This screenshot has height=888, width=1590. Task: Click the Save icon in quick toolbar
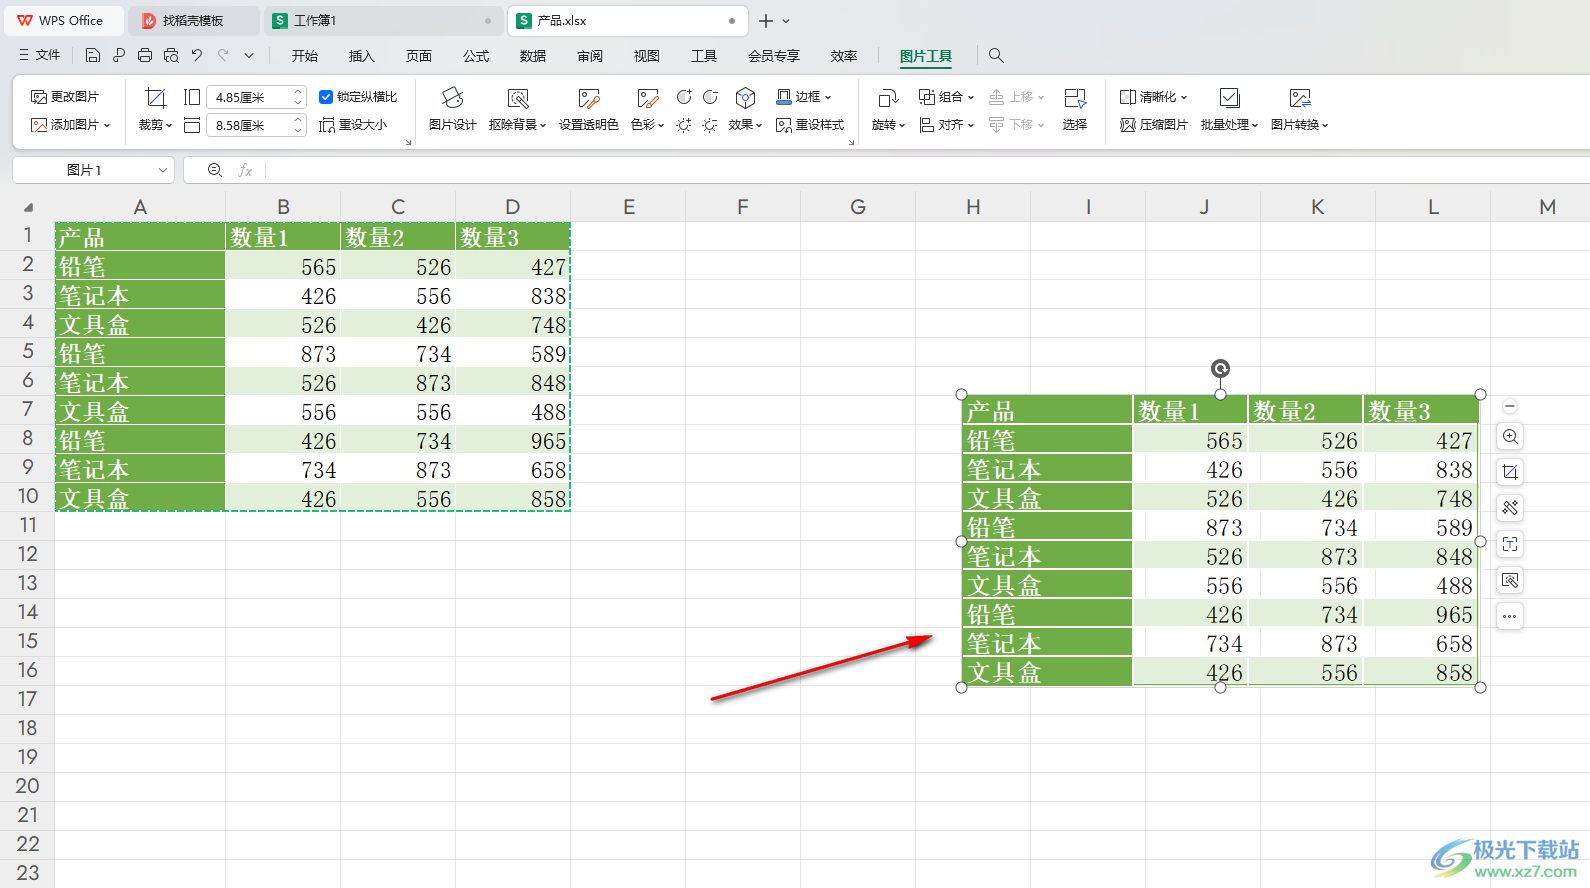pyautogui.click(x=93, y=56)
